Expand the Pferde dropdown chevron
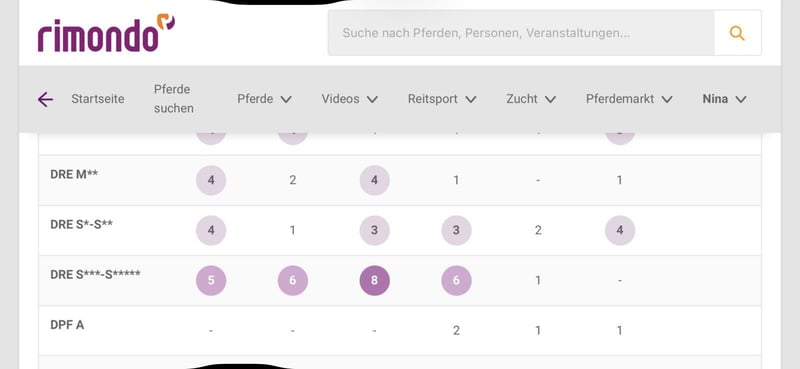800x369 pixels. coord(286,100)
